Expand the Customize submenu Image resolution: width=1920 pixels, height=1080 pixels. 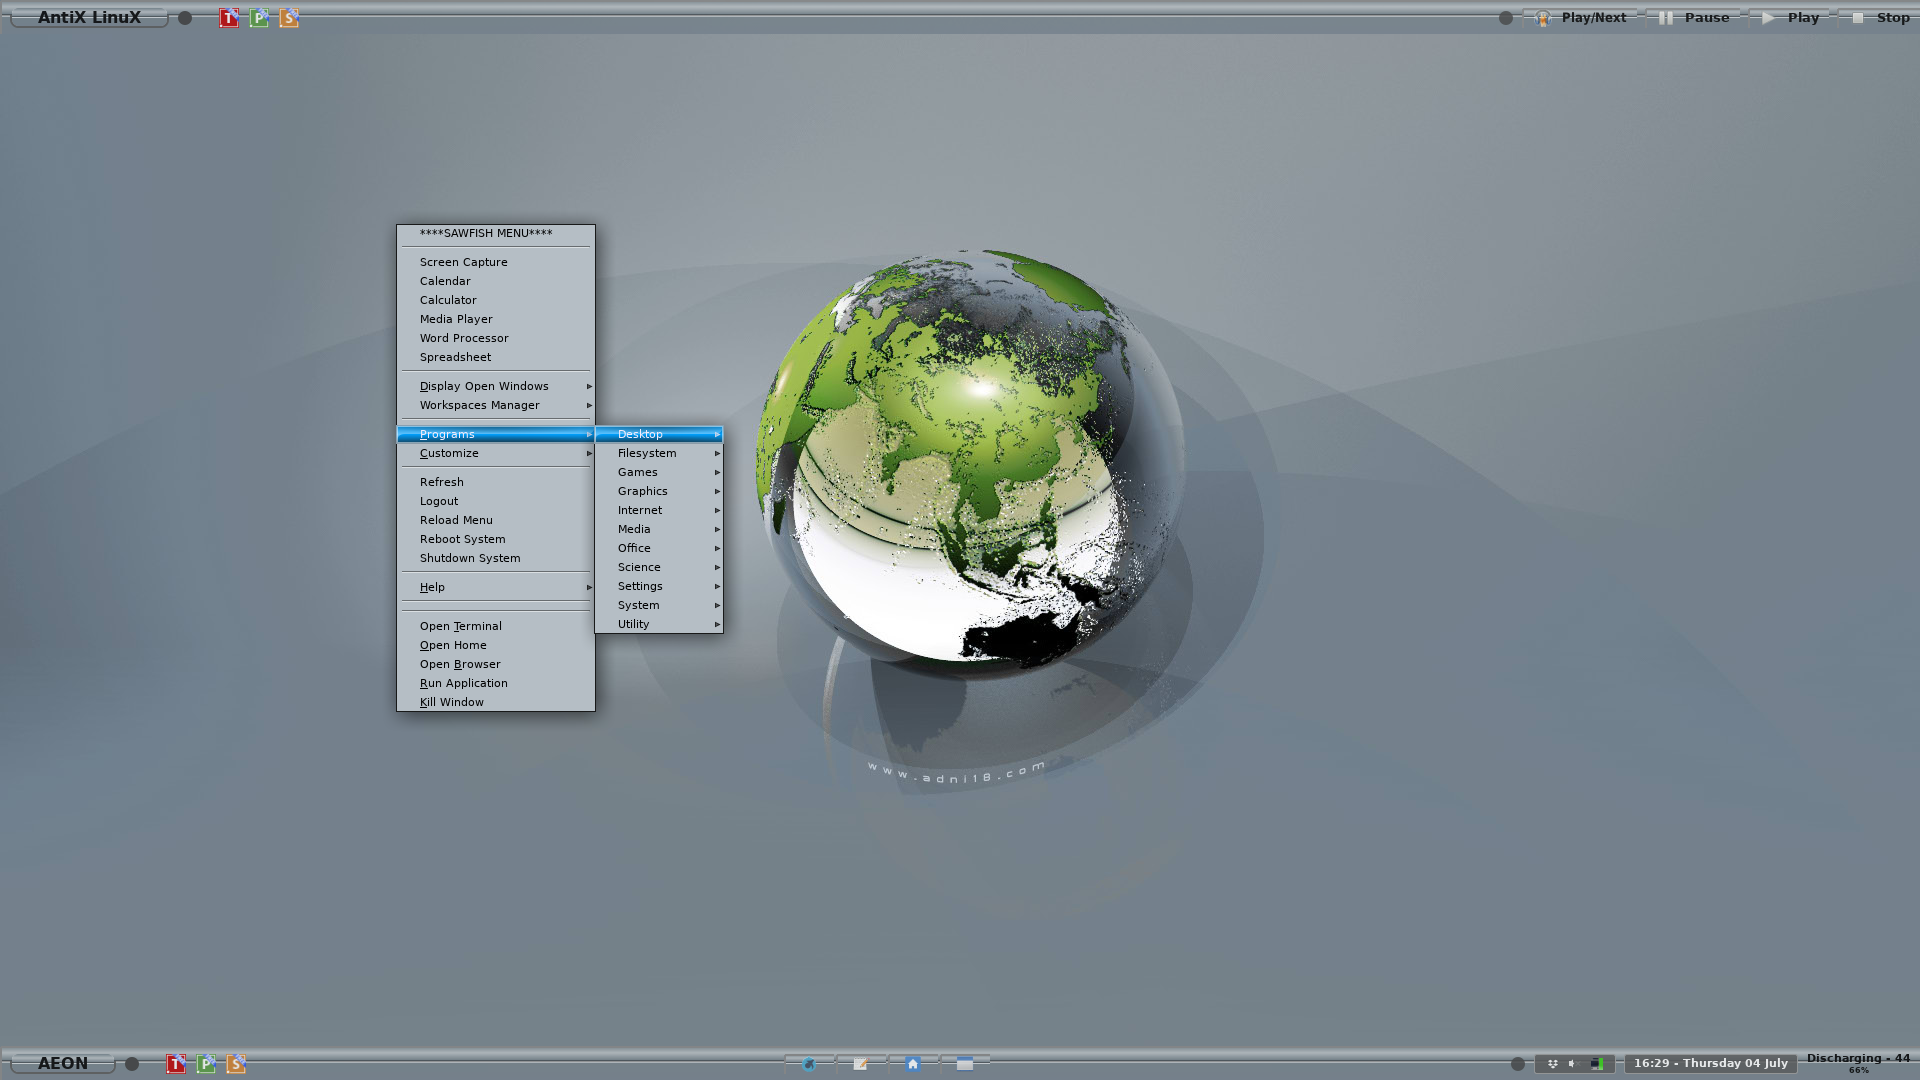click(x=496, y=453)
